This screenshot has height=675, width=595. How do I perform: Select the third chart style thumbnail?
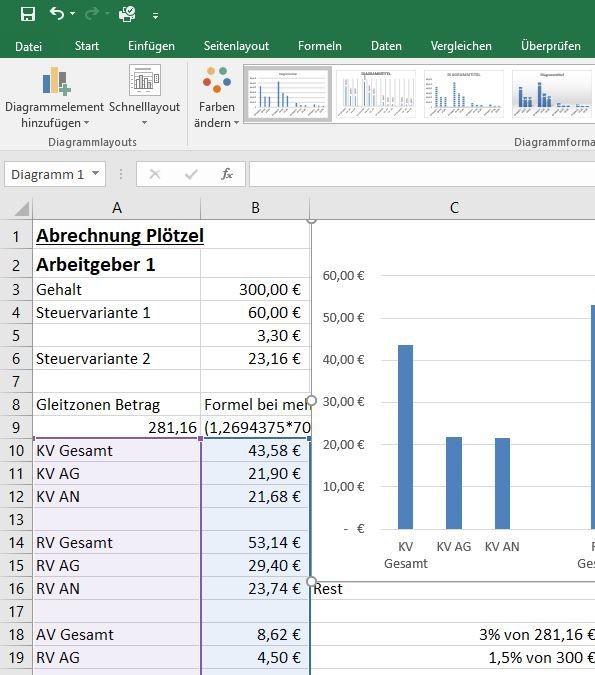464,94
